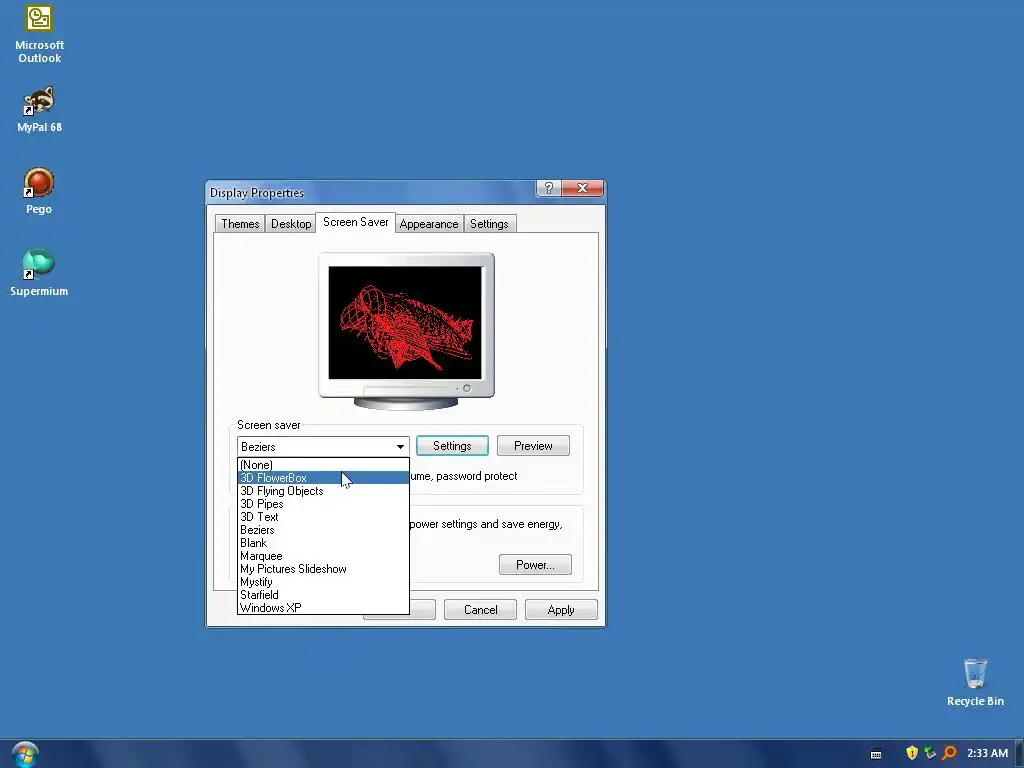The image size is (1024, 768).
Task: Collapse the Beziers screen saver combo box
Action: pos(323,447)
